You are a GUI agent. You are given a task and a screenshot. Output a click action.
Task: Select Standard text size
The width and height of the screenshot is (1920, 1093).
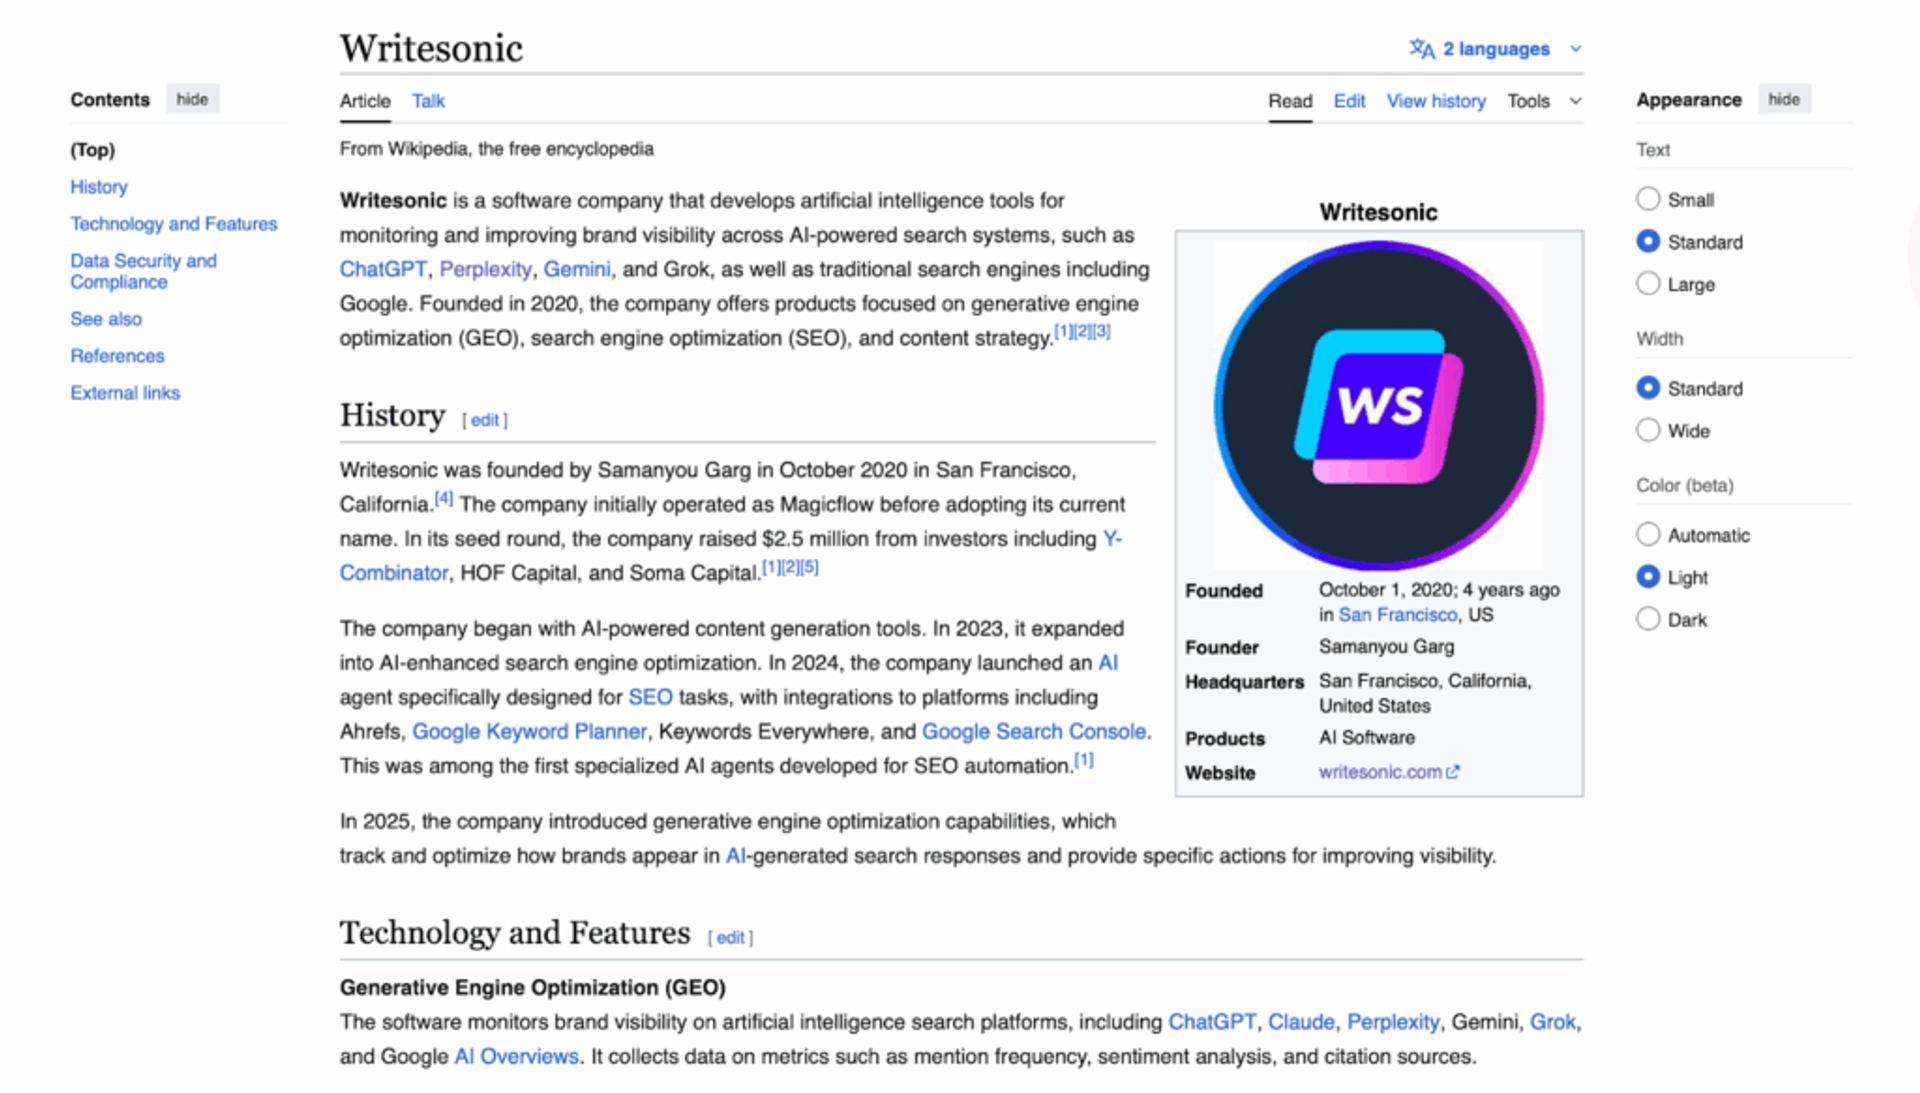(x=1648, y=241)
